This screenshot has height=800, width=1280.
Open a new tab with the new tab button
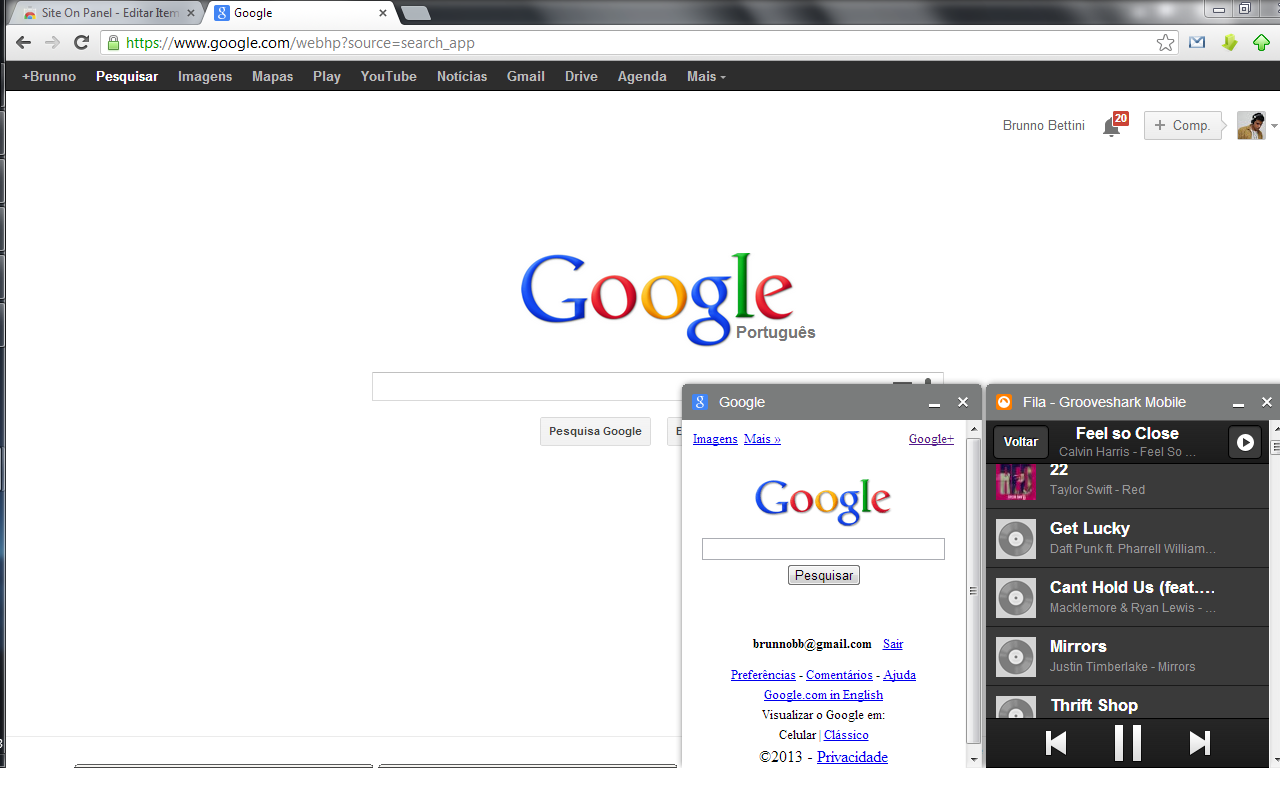[x=415, y=13]
